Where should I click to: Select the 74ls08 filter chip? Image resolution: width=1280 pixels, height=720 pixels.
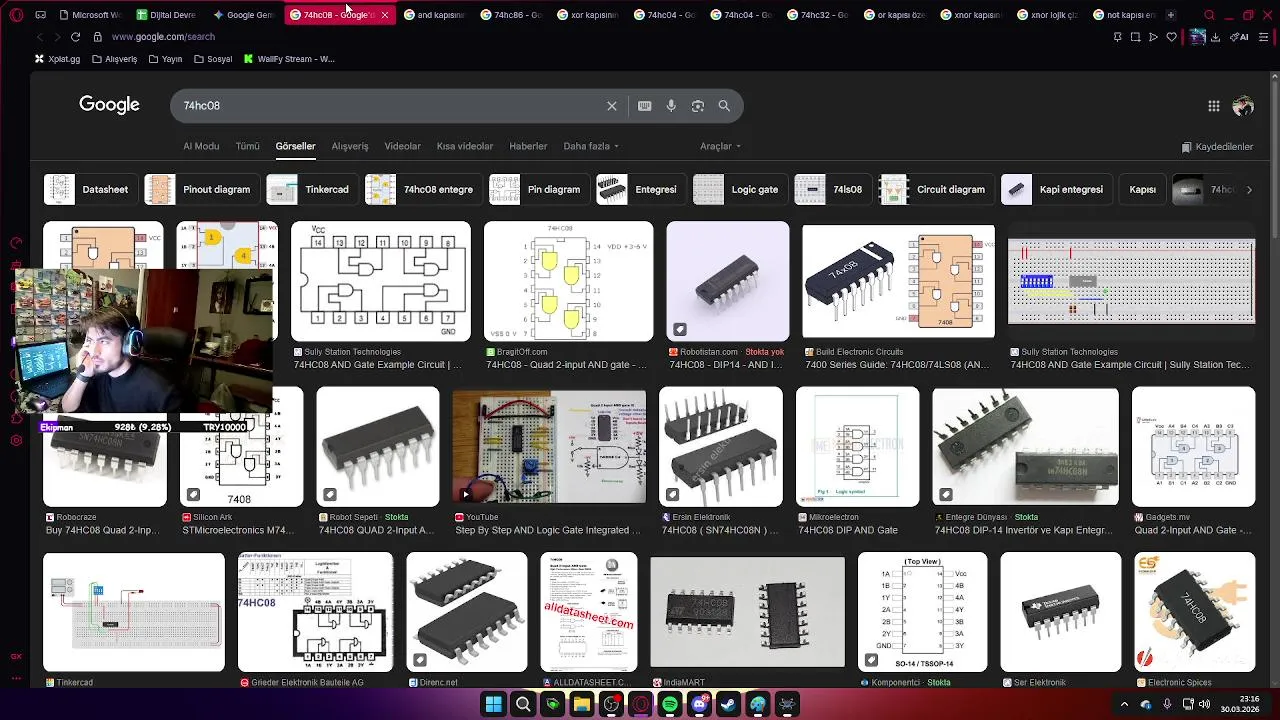coord(831,189)
